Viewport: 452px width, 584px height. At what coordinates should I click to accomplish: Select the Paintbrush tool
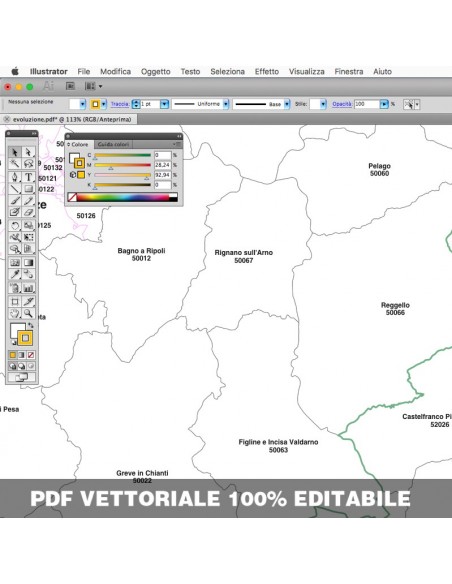pos(15,200)
